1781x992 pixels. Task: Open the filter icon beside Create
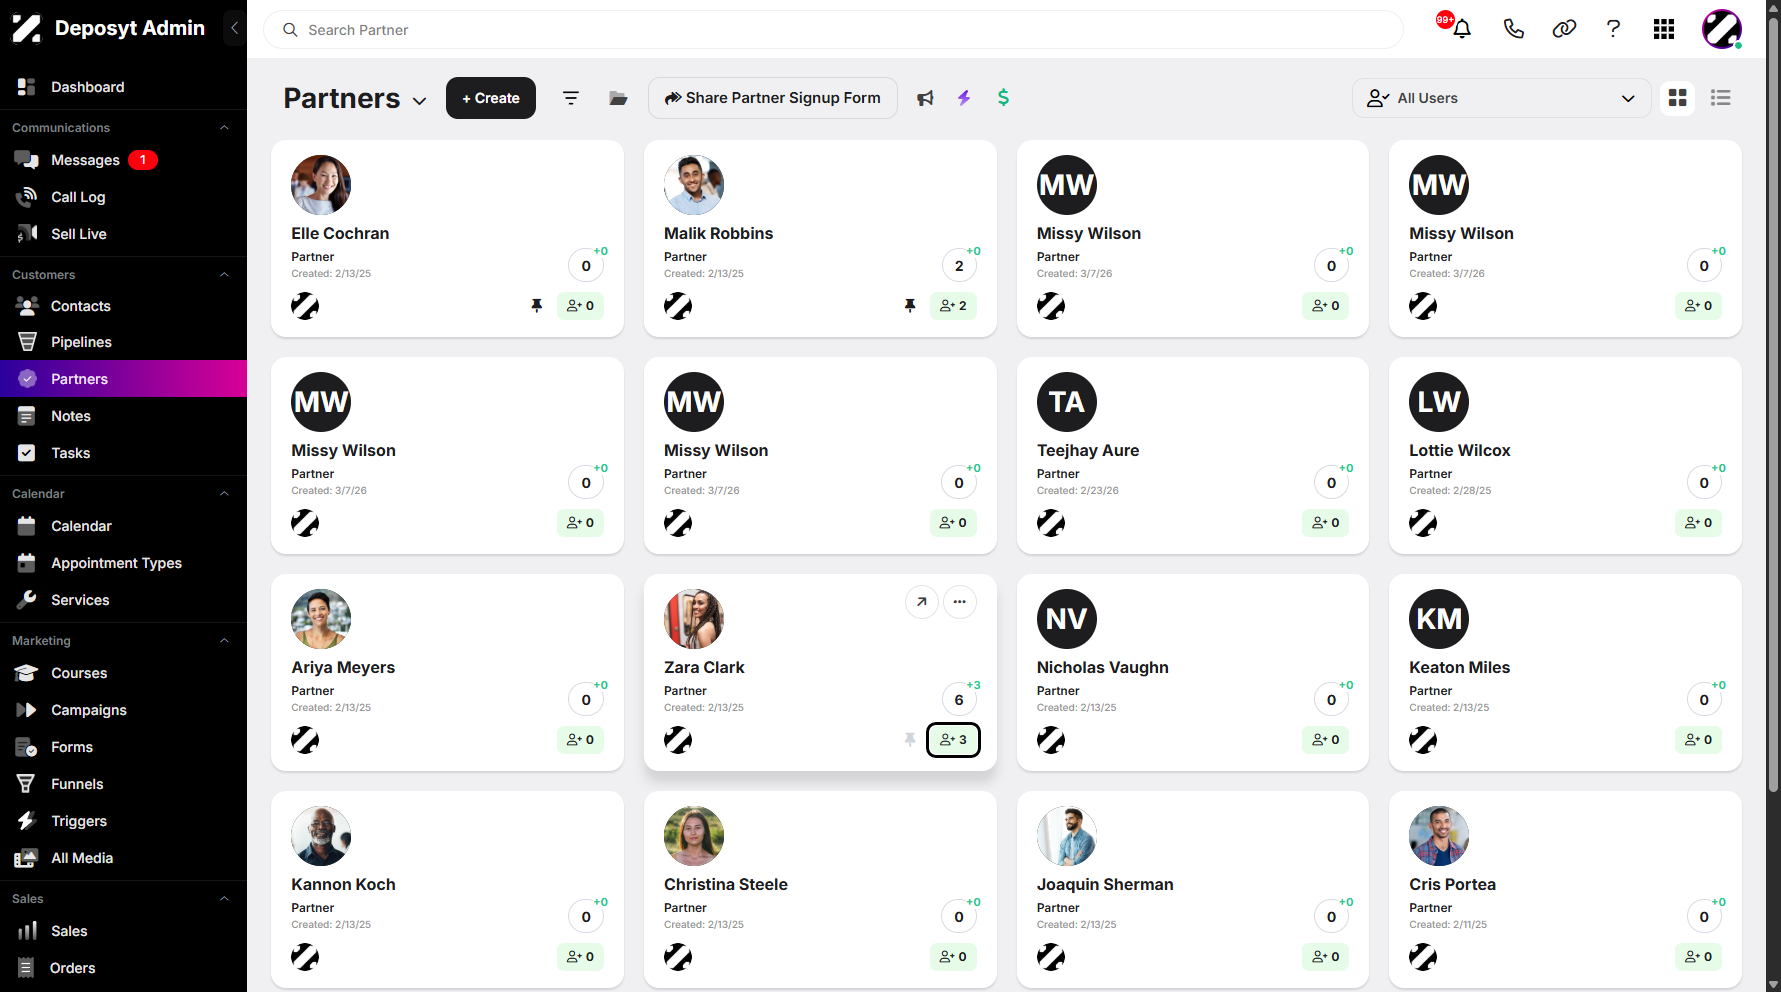point(571,98)
